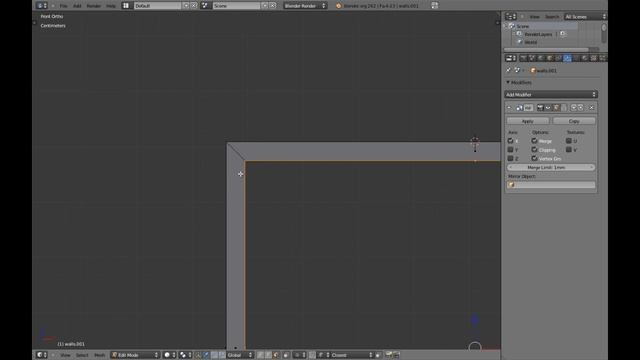640x360 pixels.
Task: Open the viewport shading dropdown
Action: [169, 355]
